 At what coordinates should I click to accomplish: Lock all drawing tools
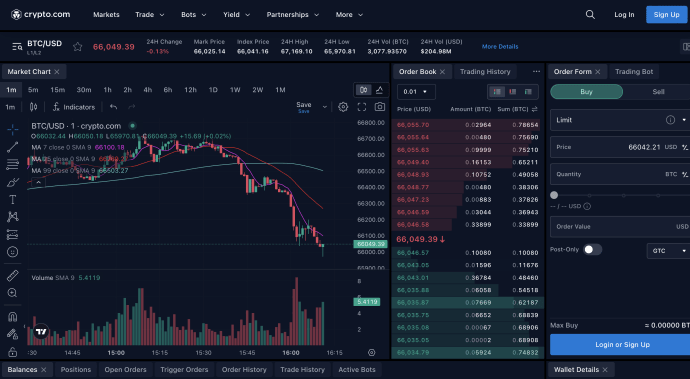(x=13, y=352)
